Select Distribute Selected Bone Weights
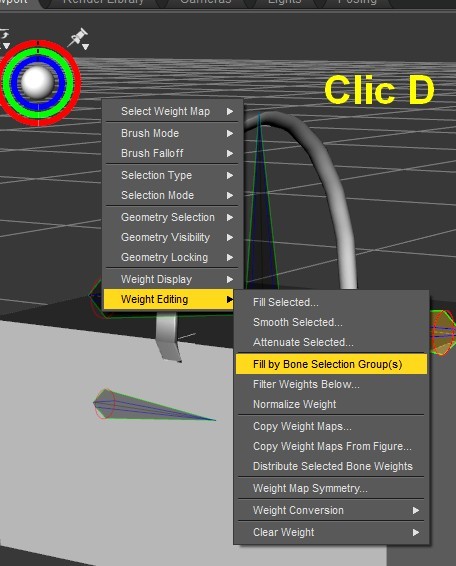Screen dimensions: 456x566 click(331, 466)
